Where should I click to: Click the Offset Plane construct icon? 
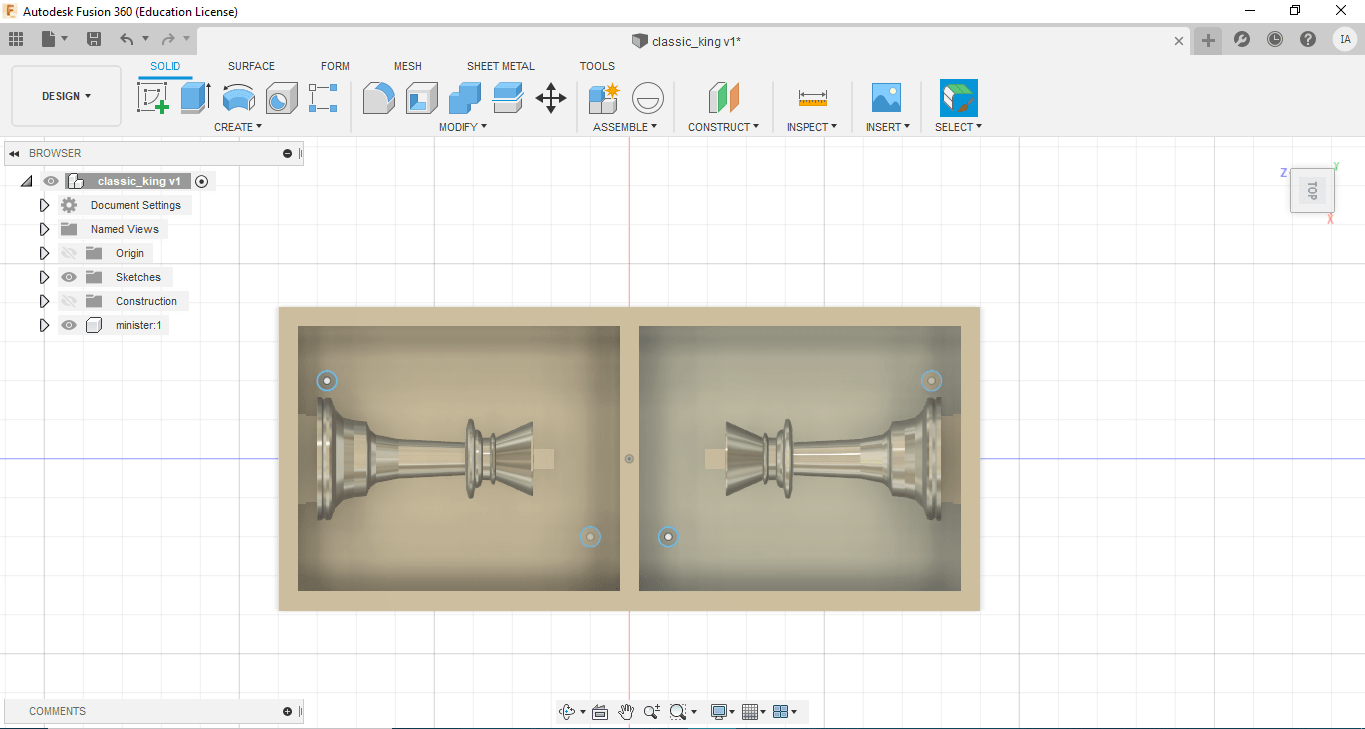point(723,98)
